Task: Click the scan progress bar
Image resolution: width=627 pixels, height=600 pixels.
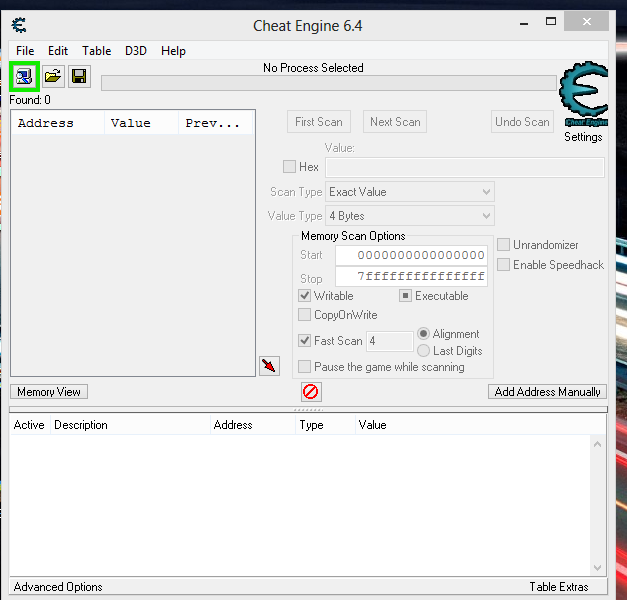Action: point(329,83)
